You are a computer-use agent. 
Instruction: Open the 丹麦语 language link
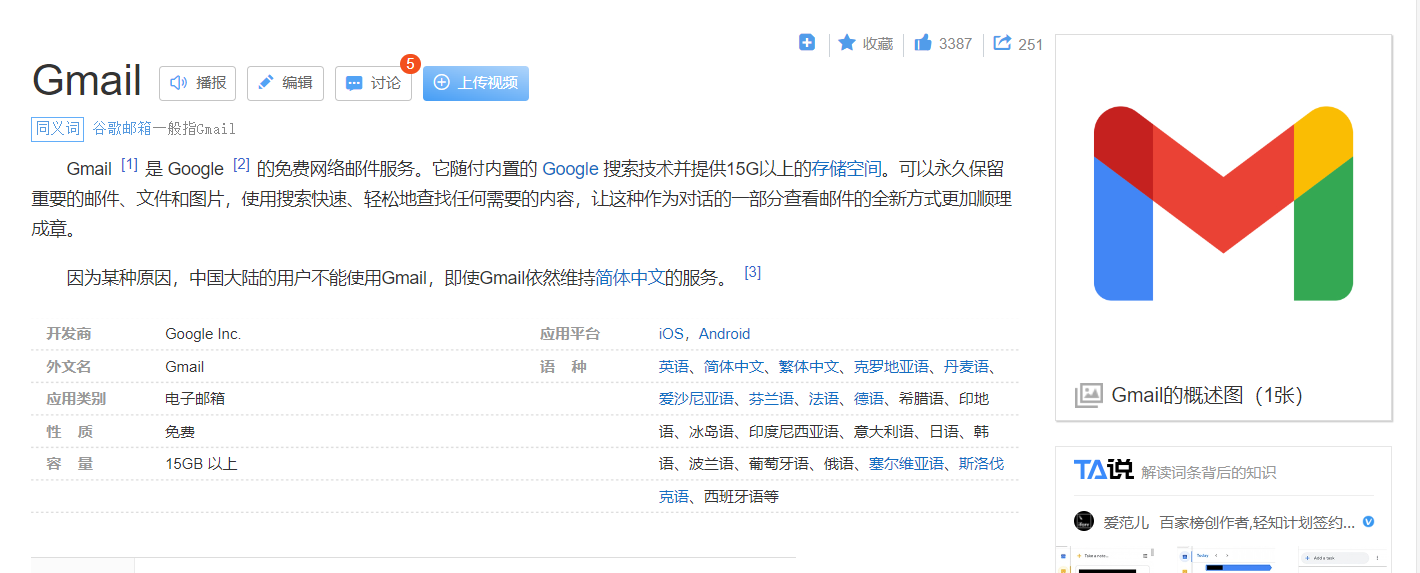pyautogui.click(x=966, y=367)
